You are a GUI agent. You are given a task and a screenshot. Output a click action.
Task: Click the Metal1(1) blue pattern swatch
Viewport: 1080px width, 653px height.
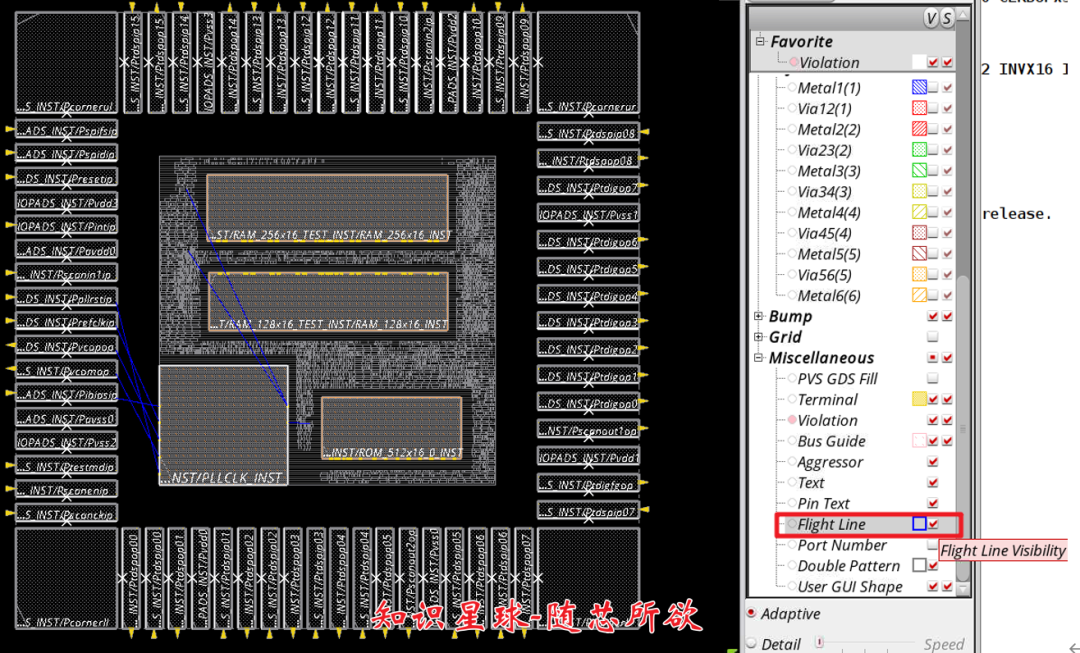921,87
